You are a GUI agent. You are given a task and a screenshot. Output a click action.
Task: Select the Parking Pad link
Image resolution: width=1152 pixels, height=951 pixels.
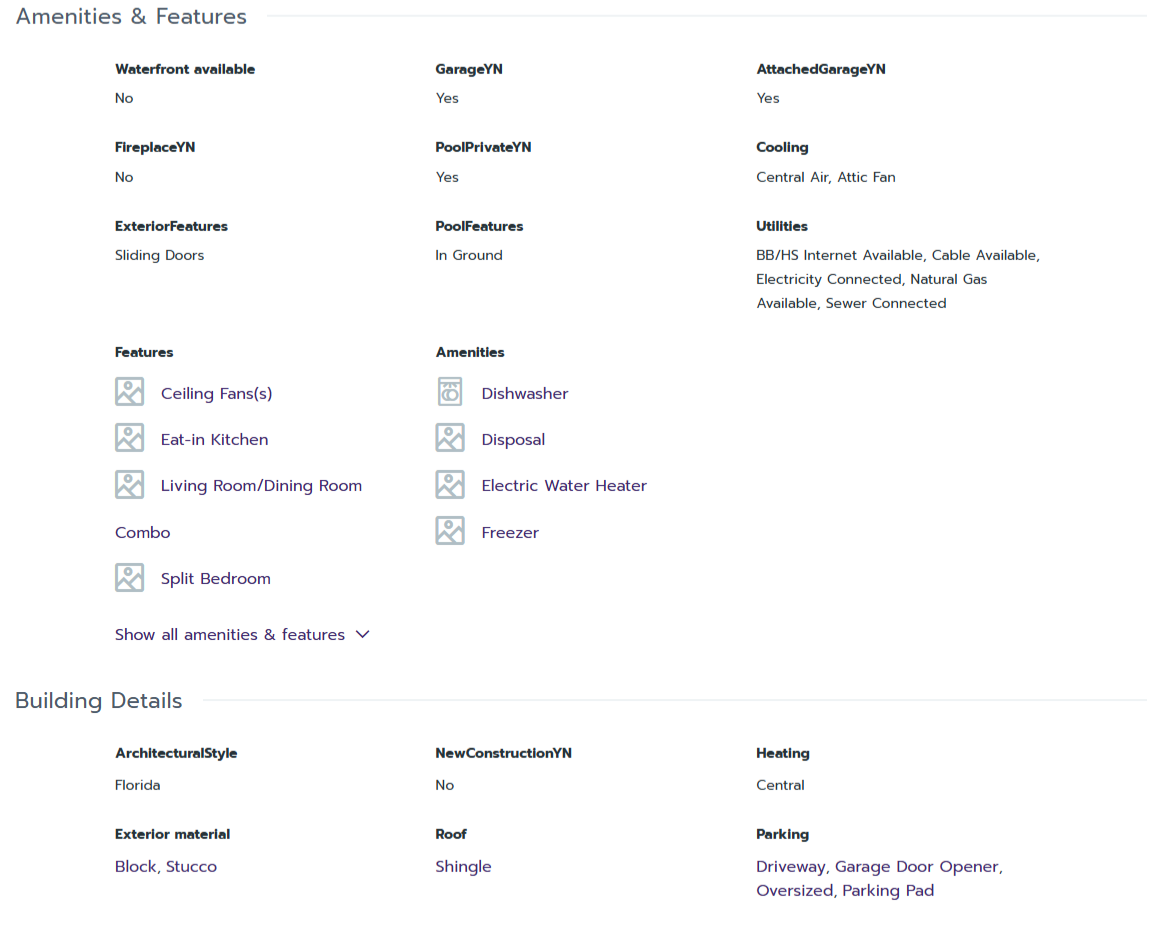(x=887, y=891)
